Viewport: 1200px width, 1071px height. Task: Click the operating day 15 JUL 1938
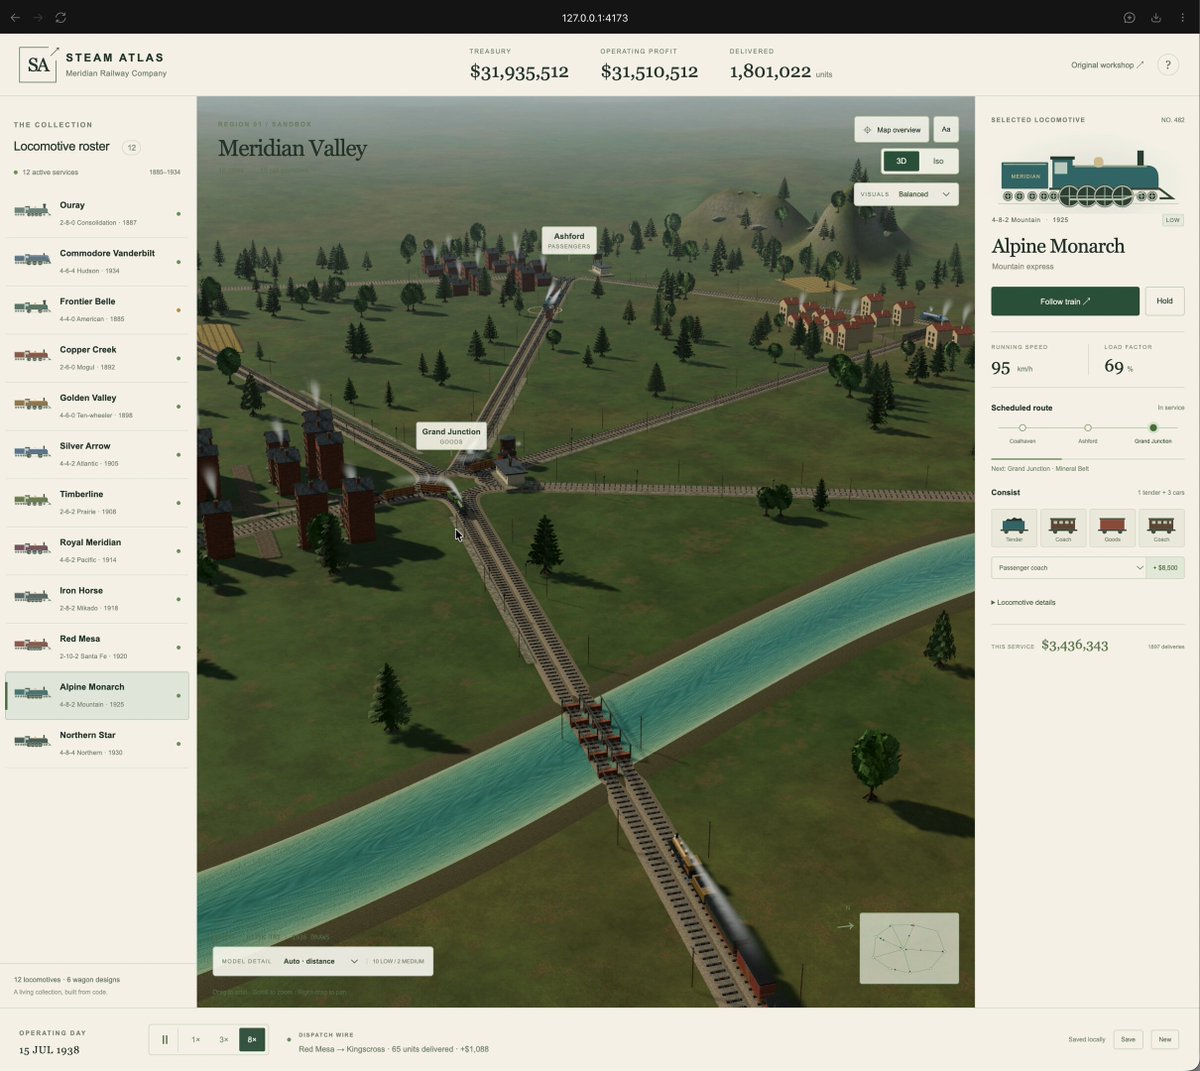coord(49,1050)
